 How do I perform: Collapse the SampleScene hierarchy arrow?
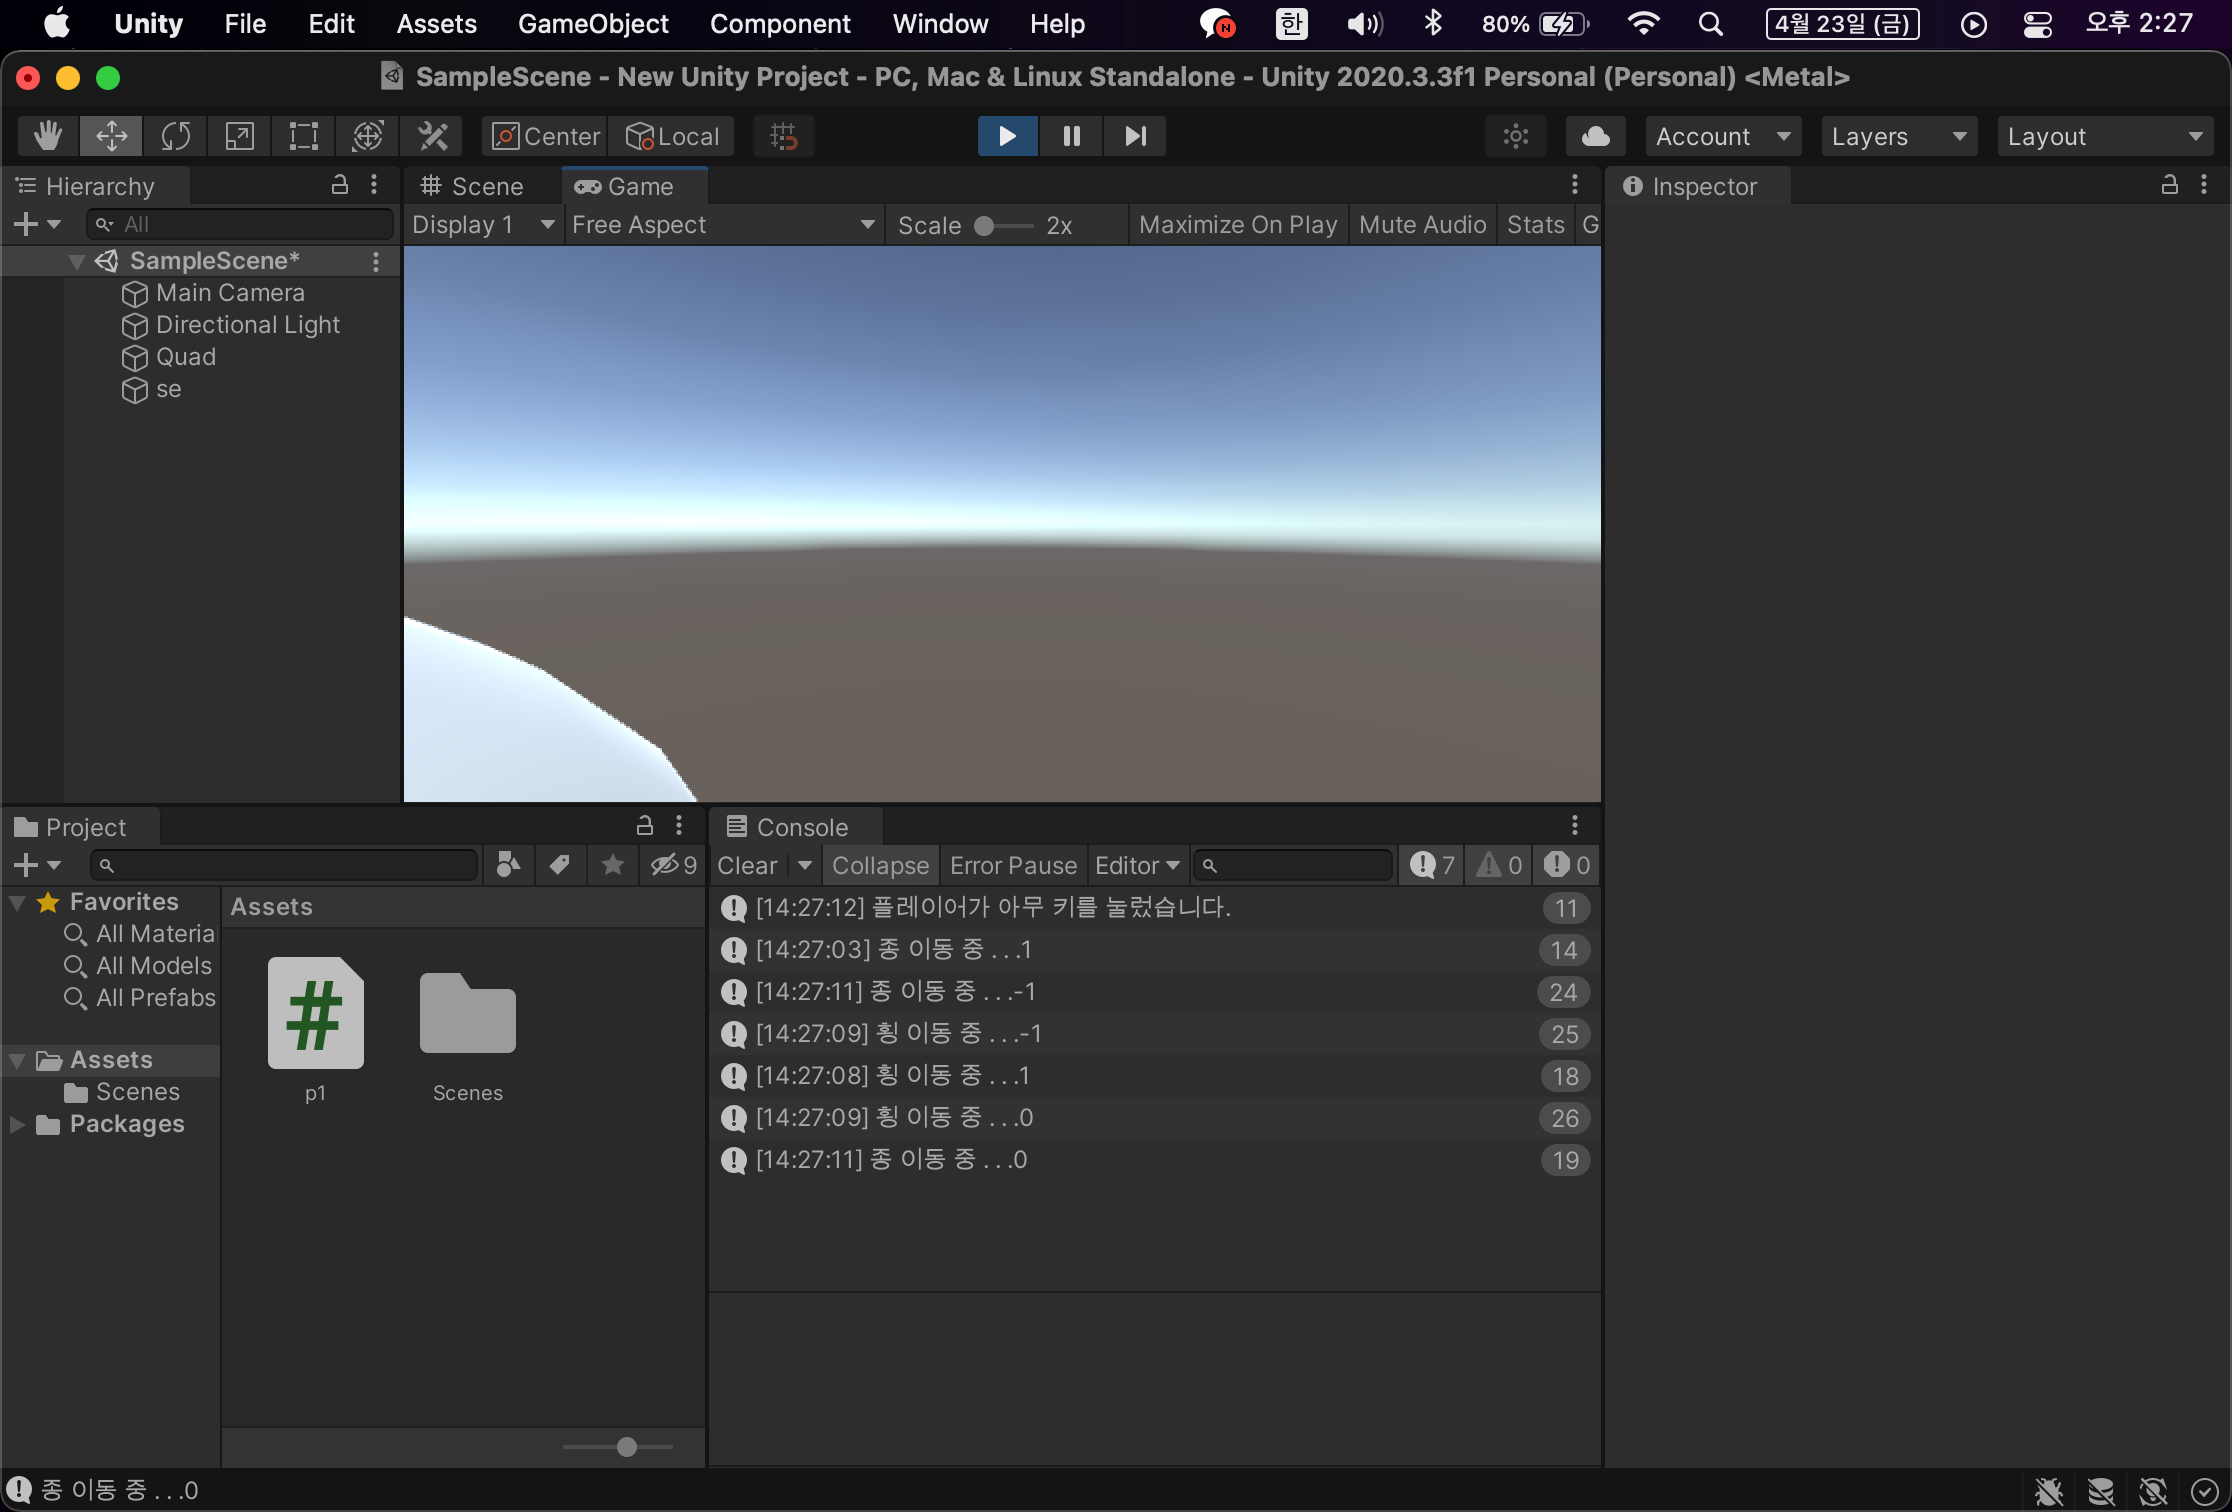[76, 261]
